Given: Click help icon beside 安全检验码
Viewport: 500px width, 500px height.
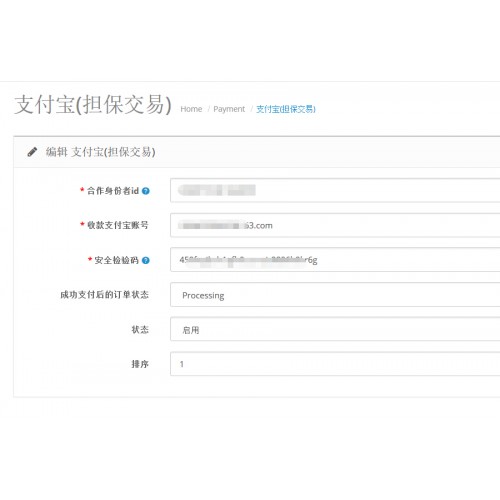Looking at the screenshot, I should point(146,260).
